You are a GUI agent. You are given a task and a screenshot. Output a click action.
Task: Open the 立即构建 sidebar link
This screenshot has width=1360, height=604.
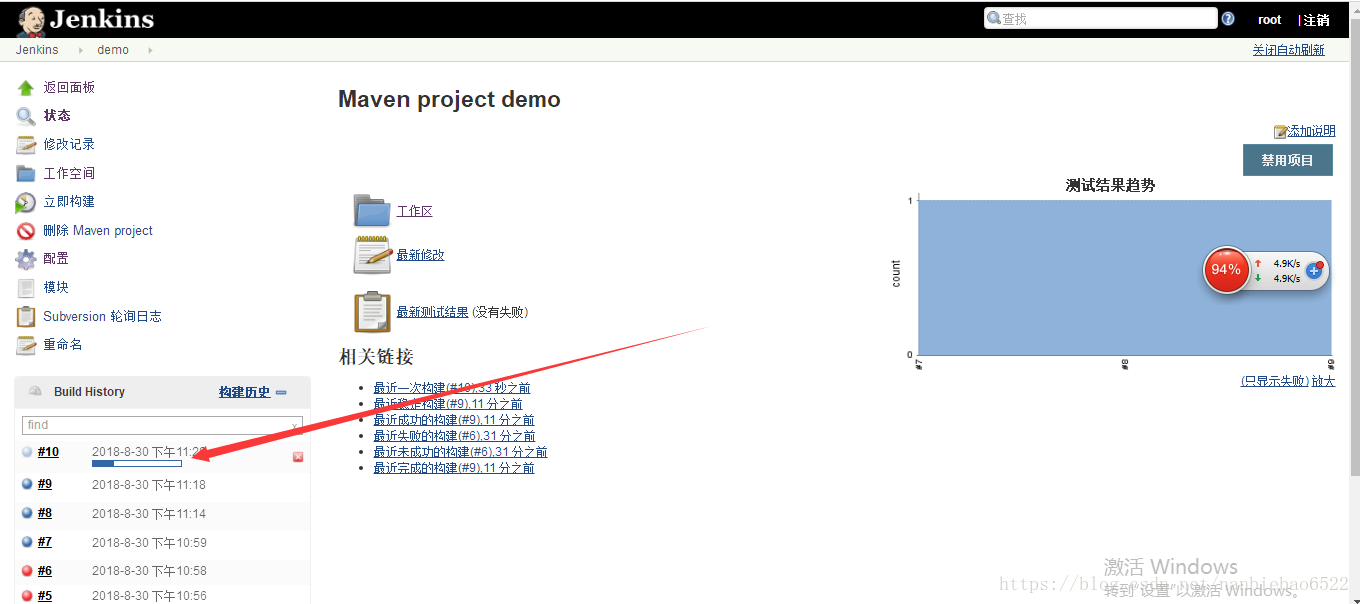(69, 202)
